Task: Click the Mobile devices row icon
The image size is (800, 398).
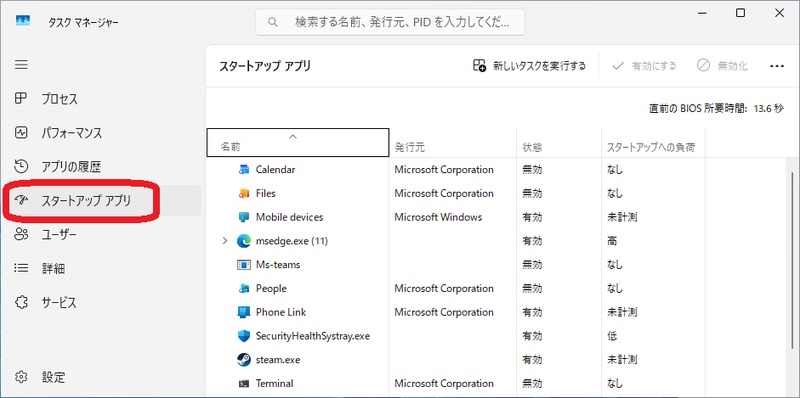Action: tap(244, 217)
